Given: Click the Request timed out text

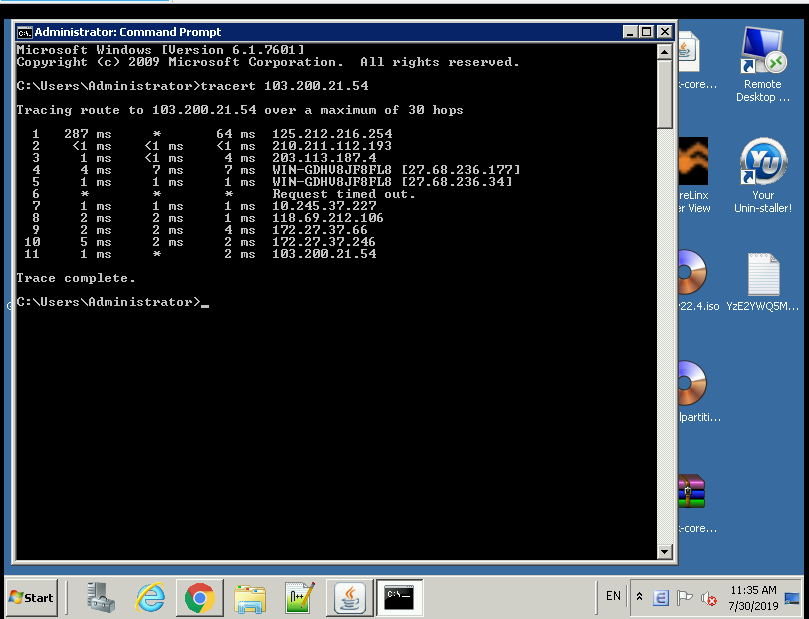Looking at the screenshot, I should click(x=344, y=194).
